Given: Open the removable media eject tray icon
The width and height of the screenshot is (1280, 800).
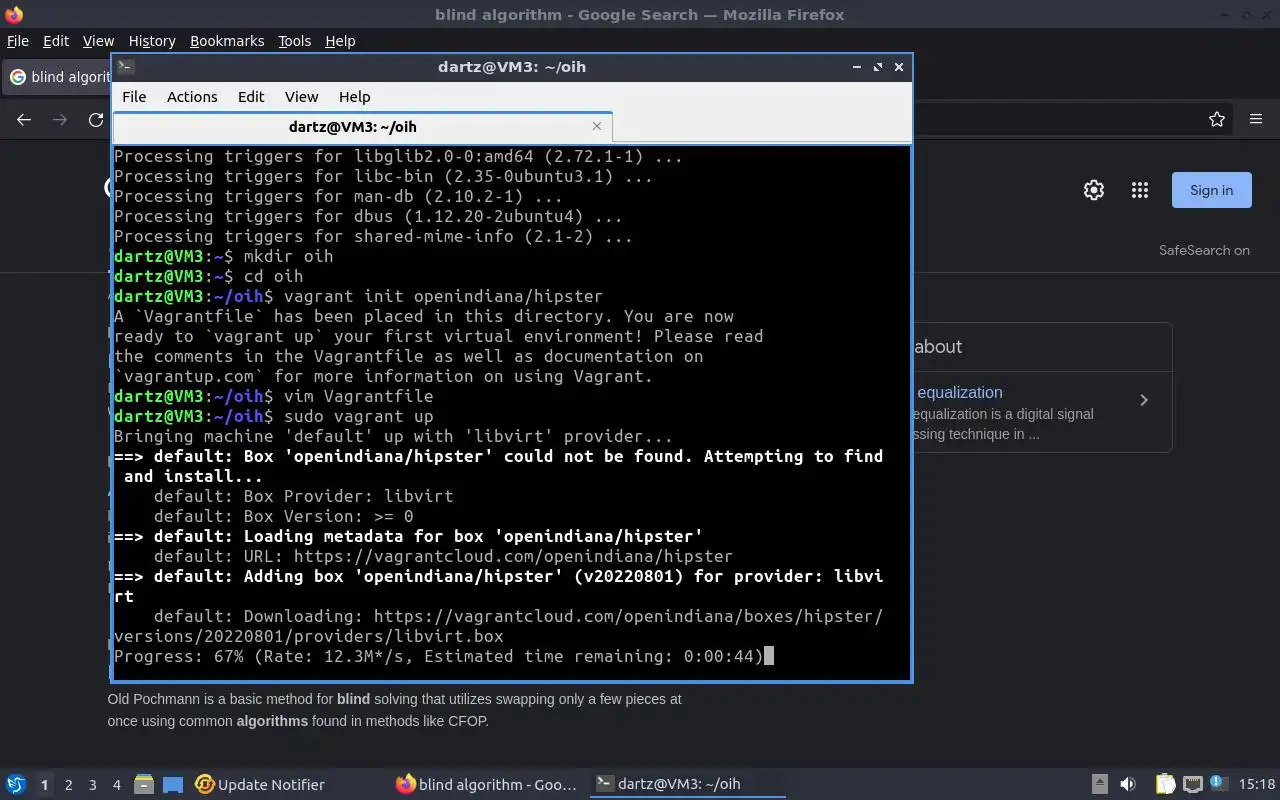Looking at the screenshot, I should 1099,785.
